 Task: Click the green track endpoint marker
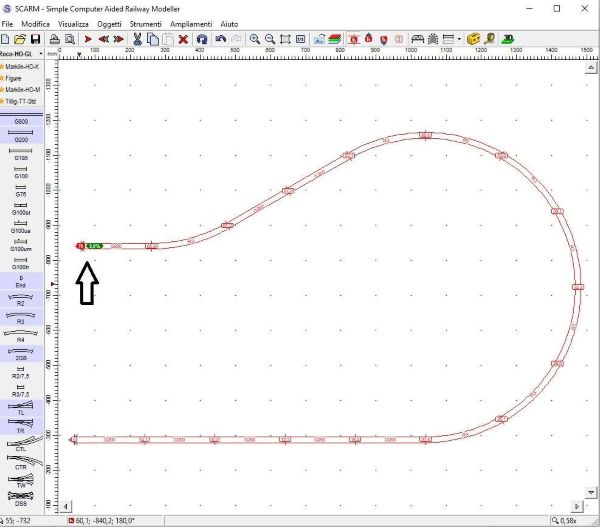94,245
